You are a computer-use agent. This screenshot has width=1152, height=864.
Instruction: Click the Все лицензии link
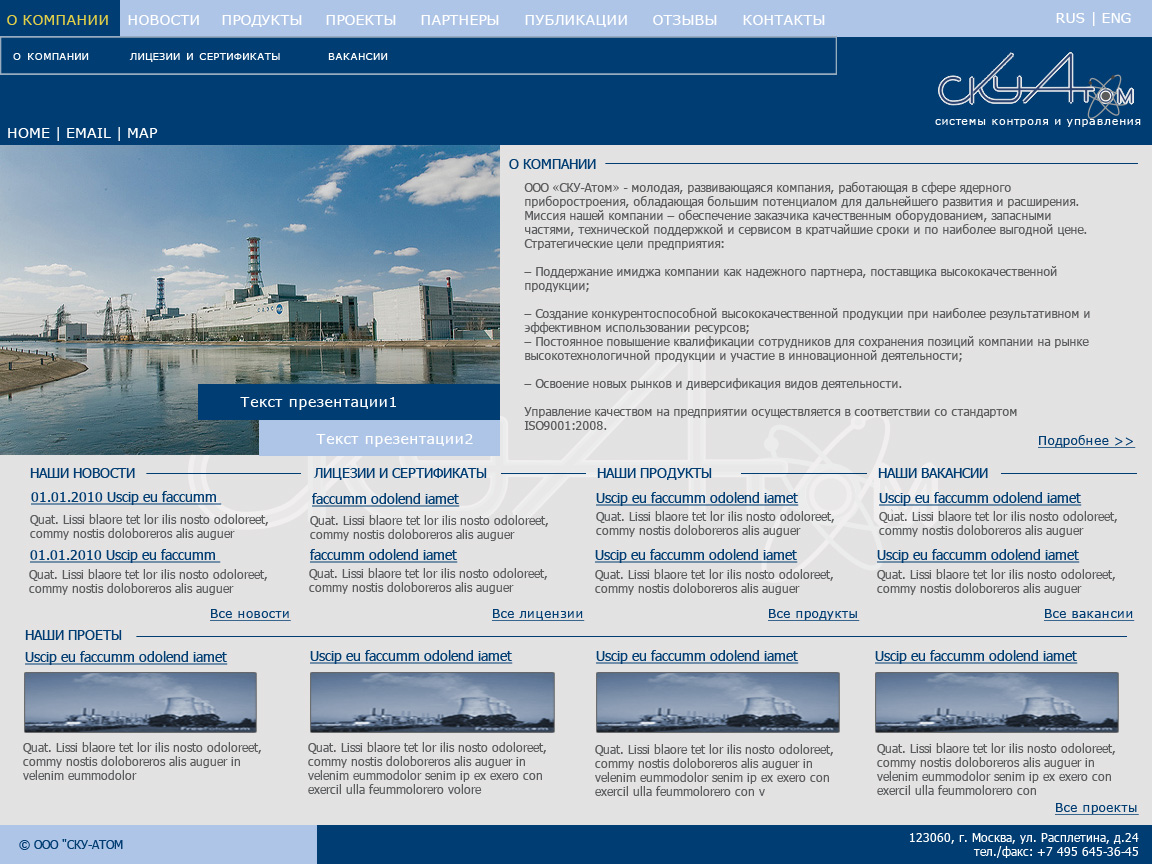[x=538, y=613]
